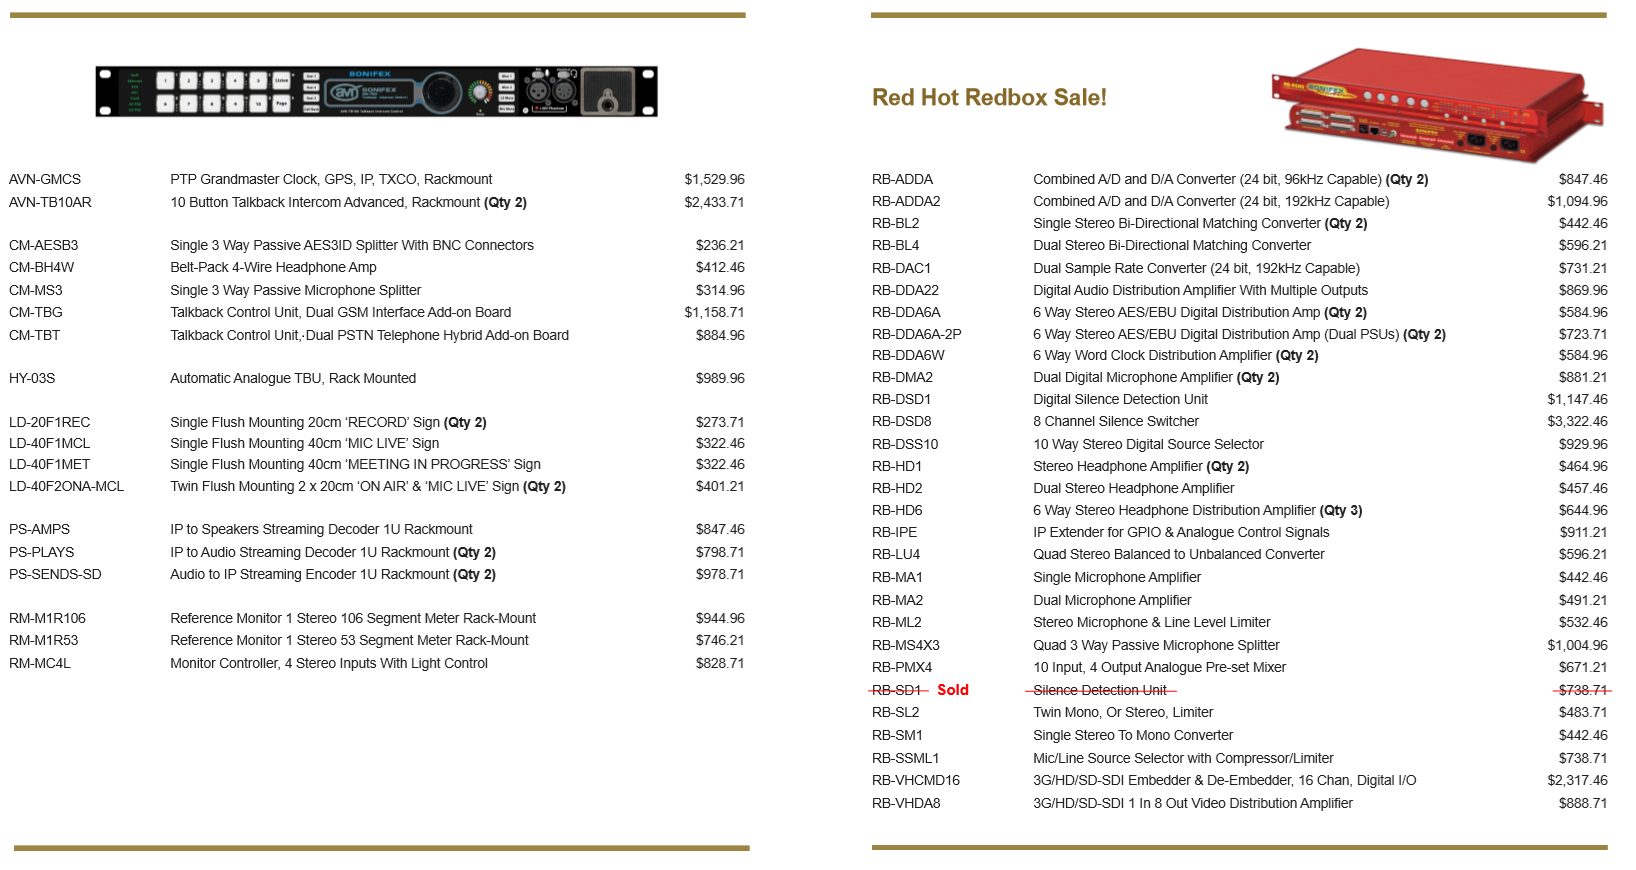Viewport: 1636px width, 870px height.
Task: Click '8 Channel Silence Switcher' description
Action: (x=1116, y=421)
